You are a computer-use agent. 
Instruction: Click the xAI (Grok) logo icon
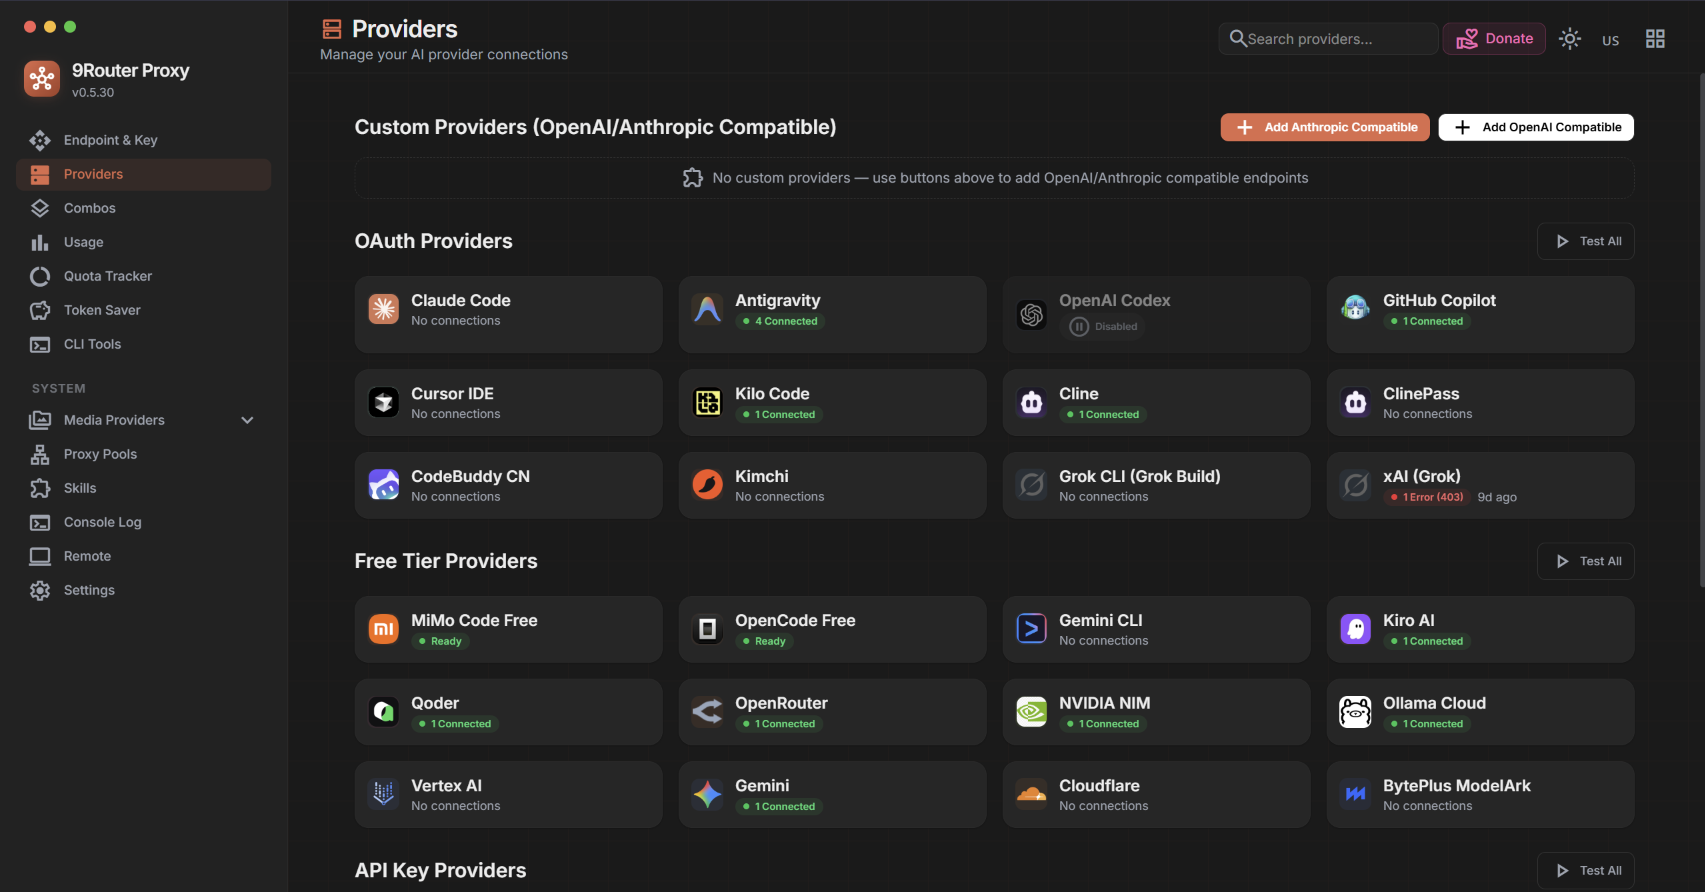point(1356,485)
